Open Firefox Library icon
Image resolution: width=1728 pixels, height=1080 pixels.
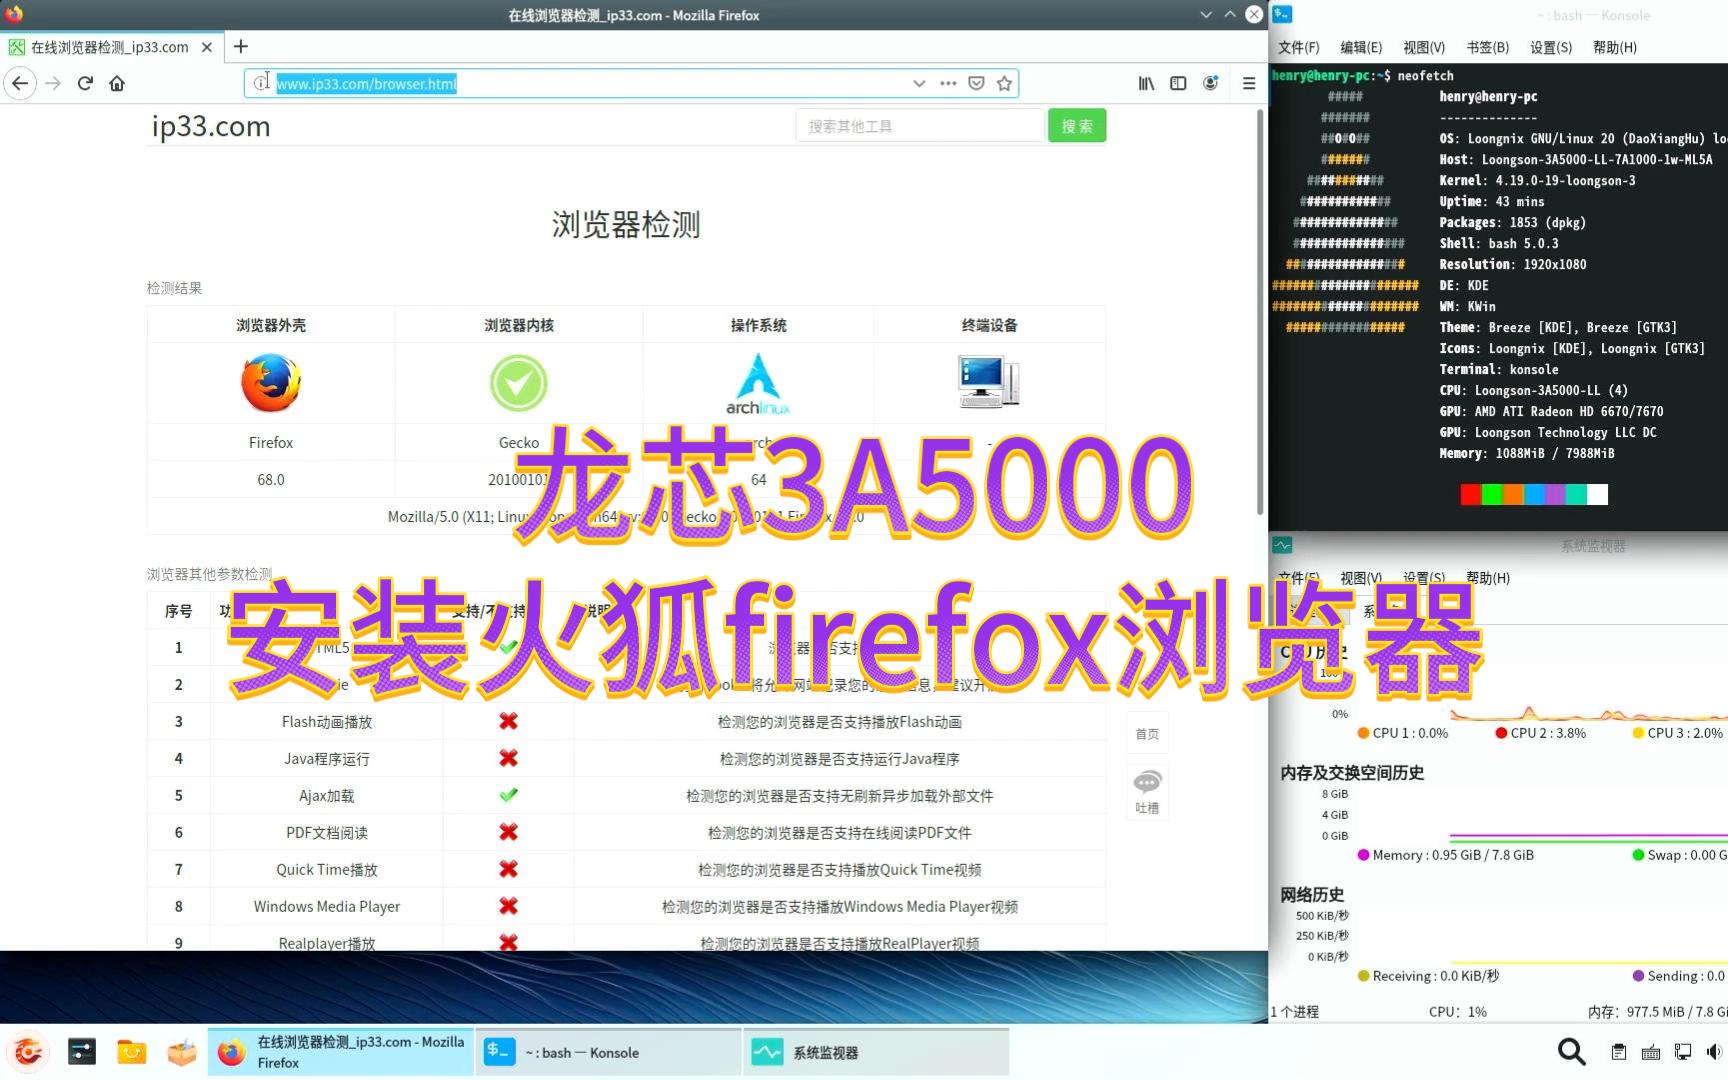tap(1146, 83)
